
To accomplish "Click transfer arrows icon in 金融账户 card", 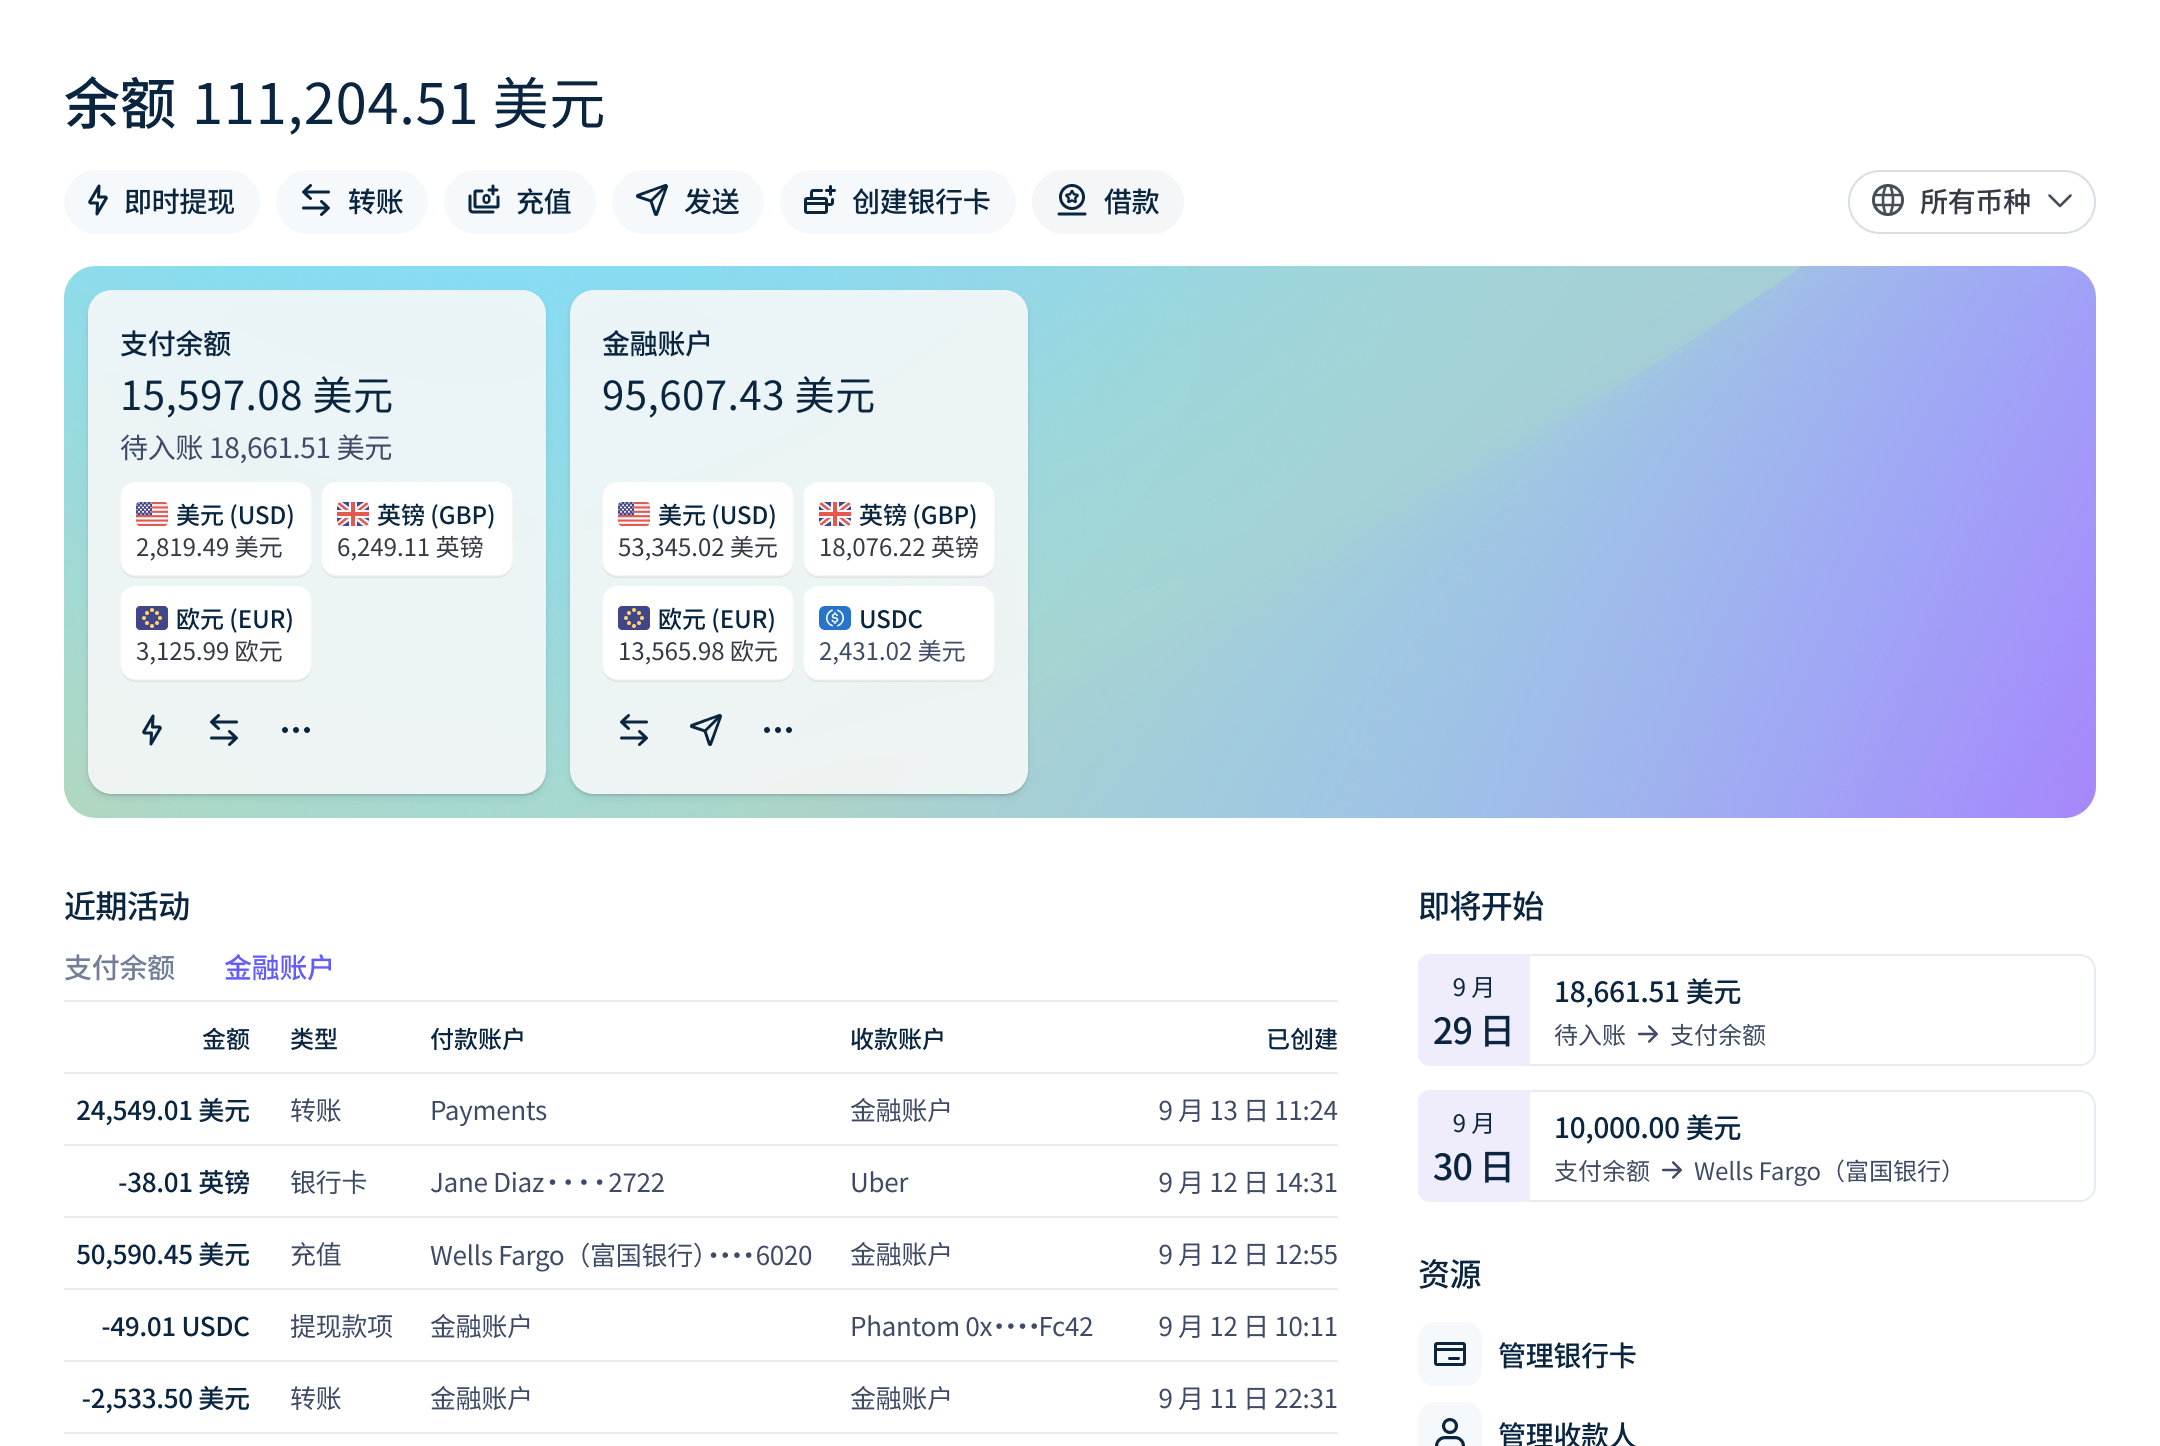I will coord(634,730).
